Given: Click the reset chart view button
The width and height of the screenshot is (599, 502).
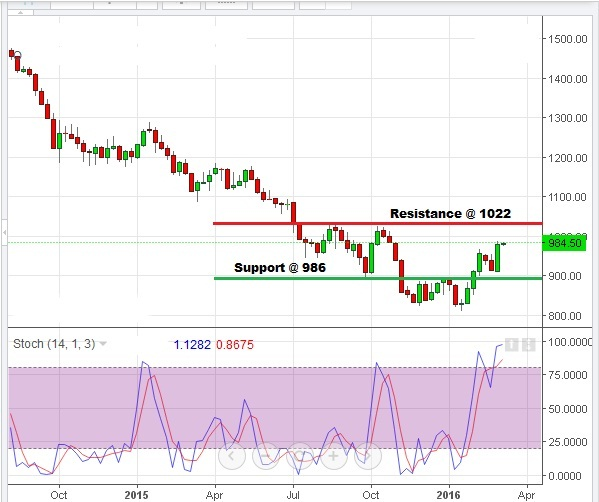Looking at the screenshot, I should click(300, 456).
